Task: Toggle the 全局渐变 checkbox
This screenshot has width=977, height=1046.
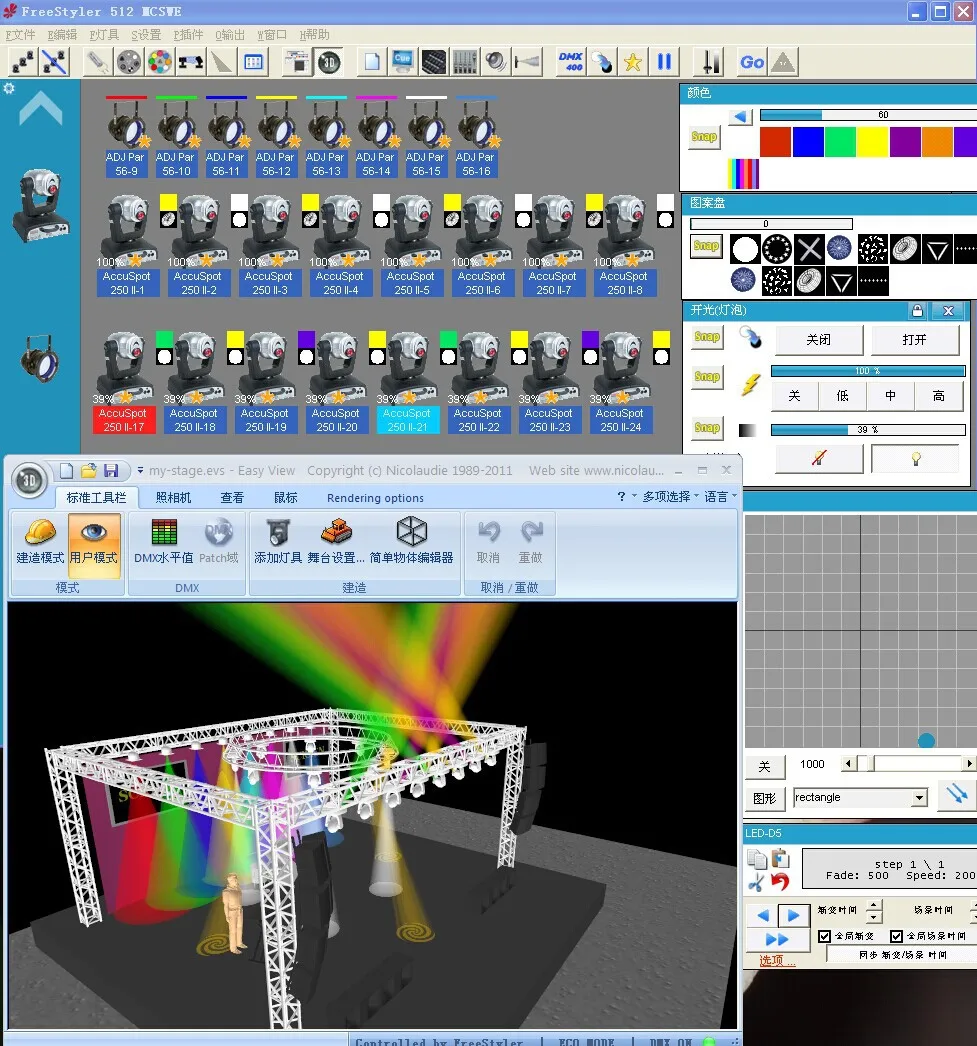Action: 824,936
